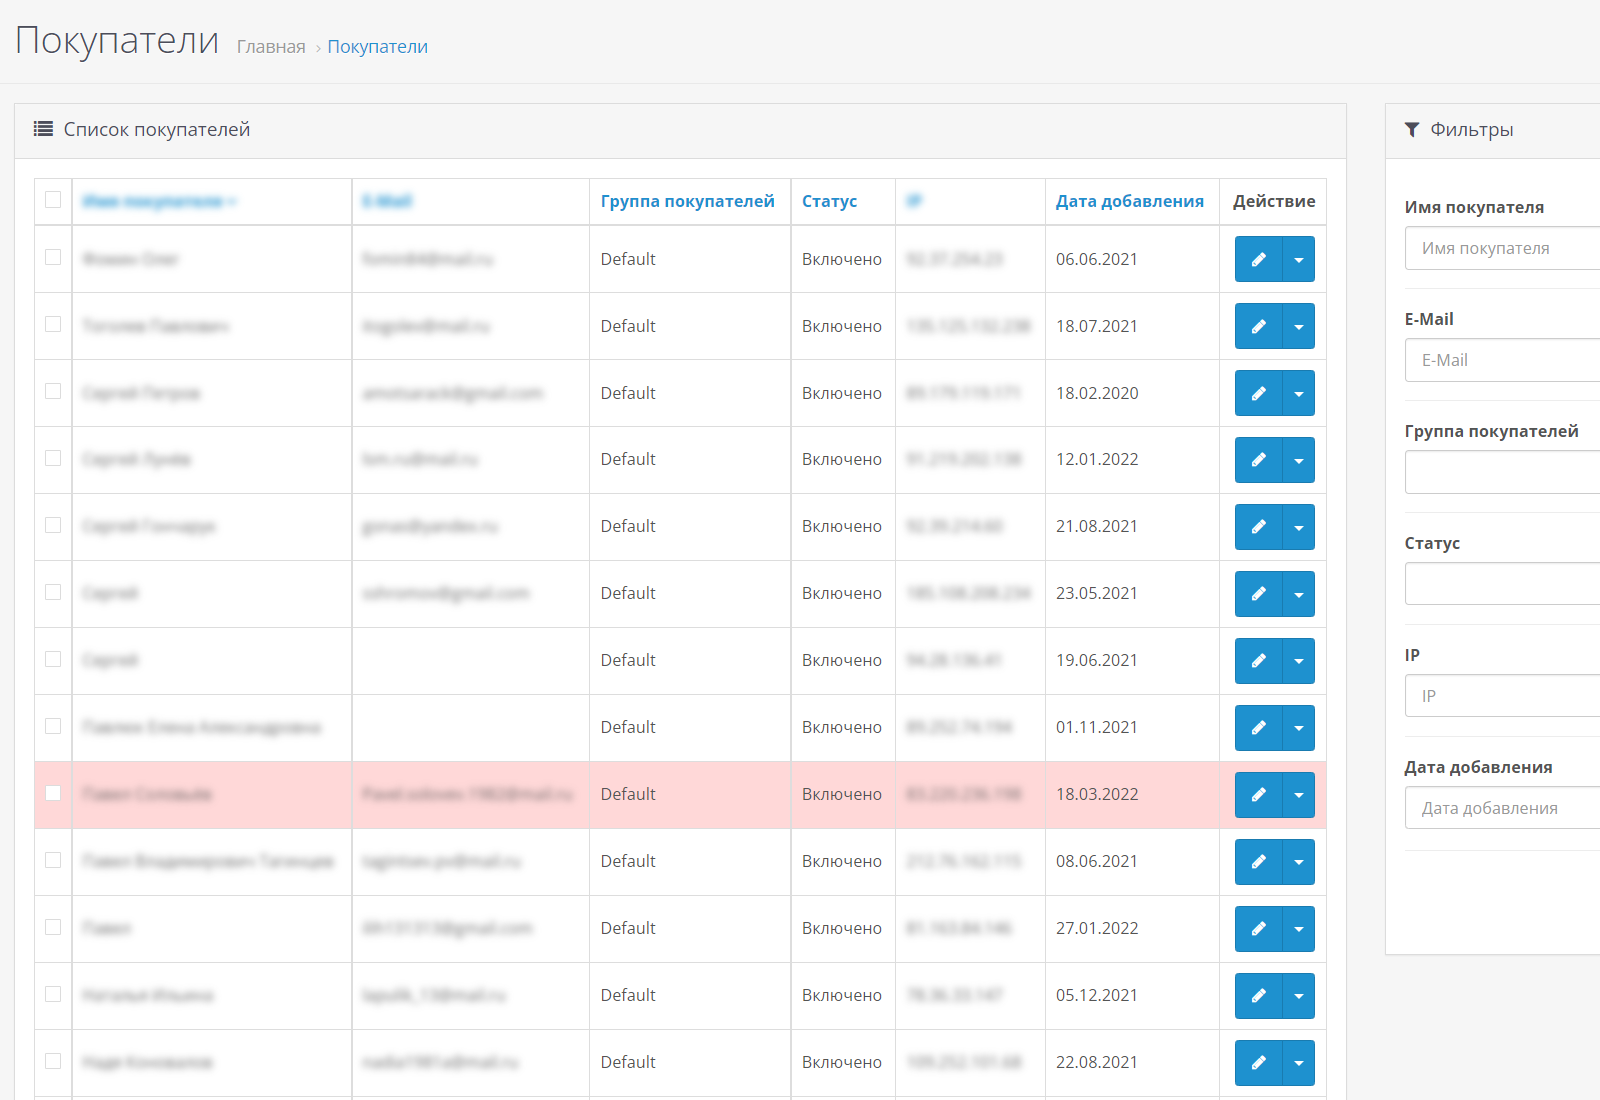Check the row dated 06.06.2021
Screen dimensions: 1600x1100
[x=53, y=257]
